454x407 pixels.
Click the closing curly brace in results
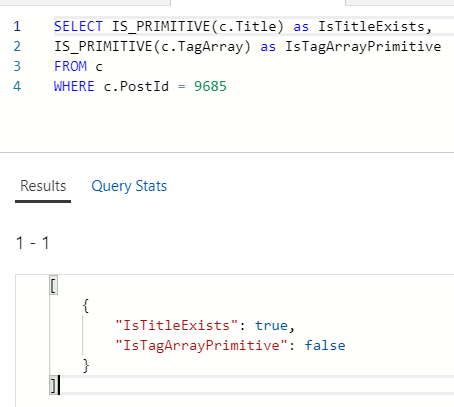coord(86,365)
